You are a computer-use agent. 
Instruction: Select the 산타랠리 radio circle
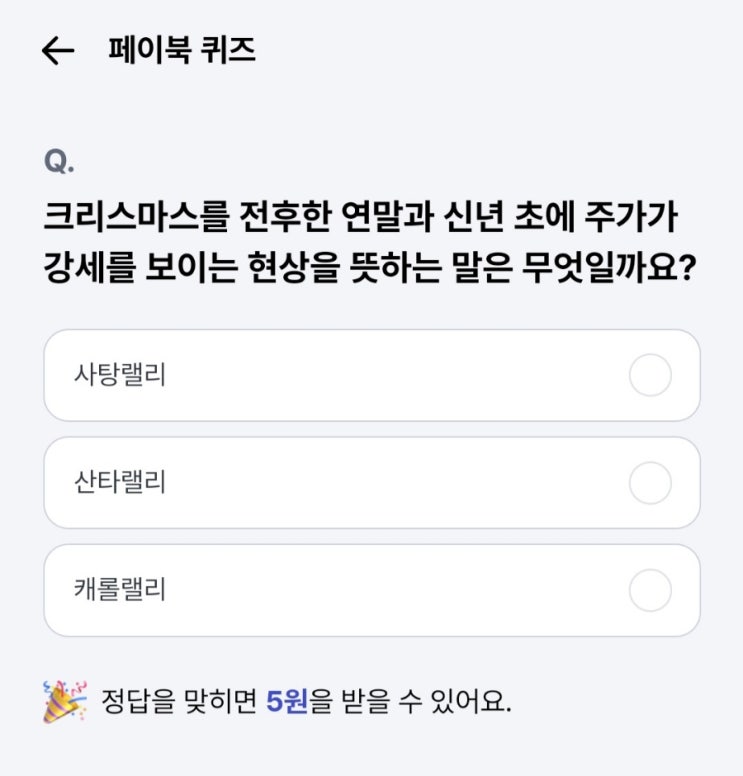tap(650, 483)
